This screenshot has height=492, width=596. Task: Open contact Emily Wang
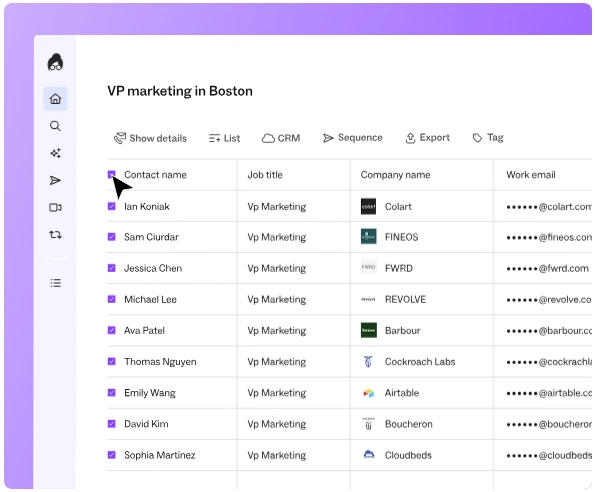(150, 393)
